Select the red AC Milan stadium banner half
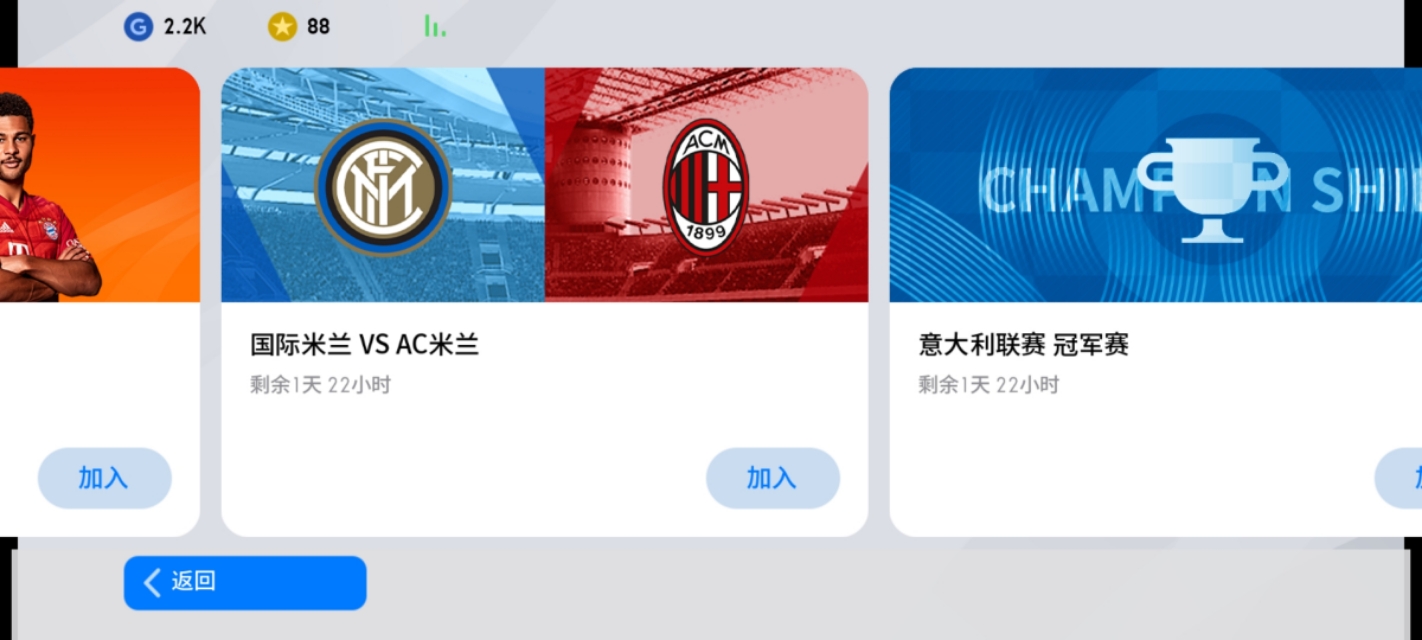The height and width of the screenshot is (640, 1422). [x=706, y=185]
